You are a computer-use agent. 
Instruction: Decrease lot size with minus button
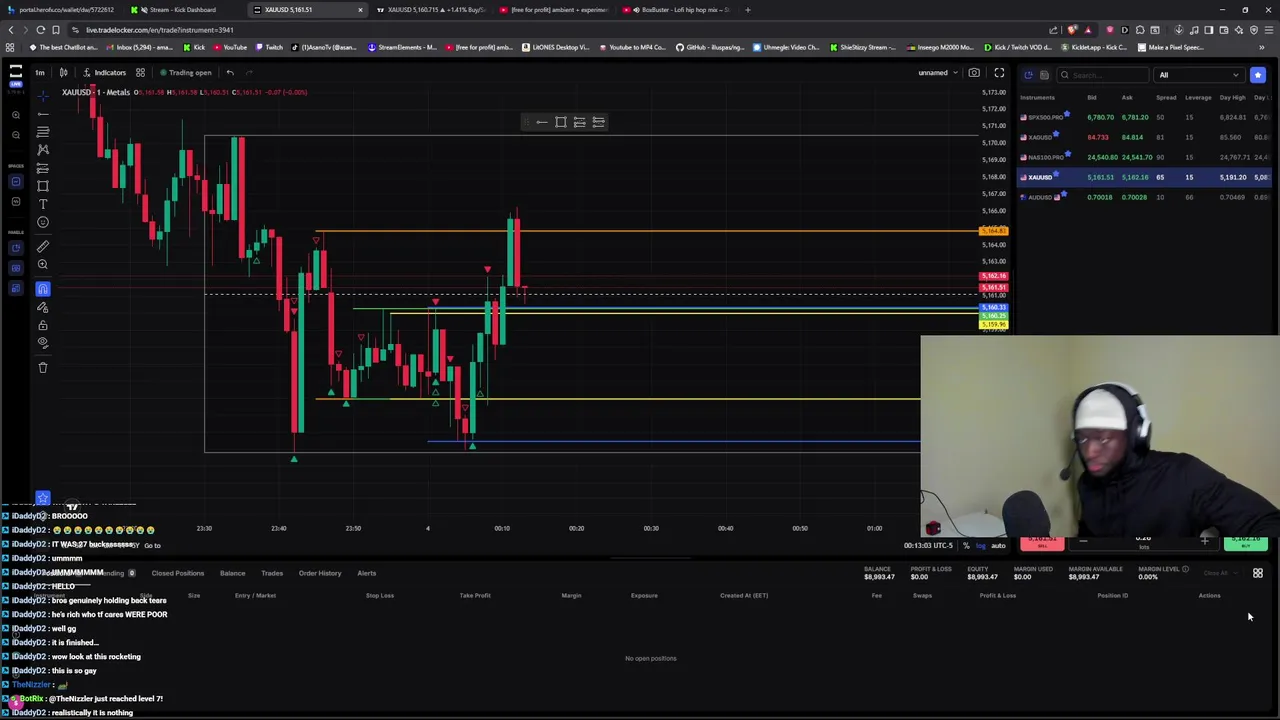click(x=1083, y=541)
